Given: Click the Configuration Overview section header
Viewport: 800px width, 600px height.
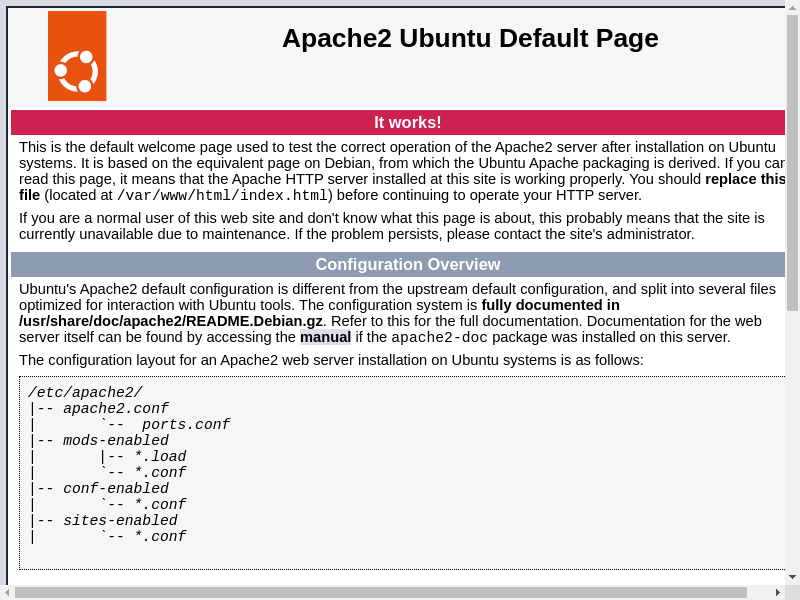Looking at the screenshot, I should pyautogui.click(x=407, y=264).
